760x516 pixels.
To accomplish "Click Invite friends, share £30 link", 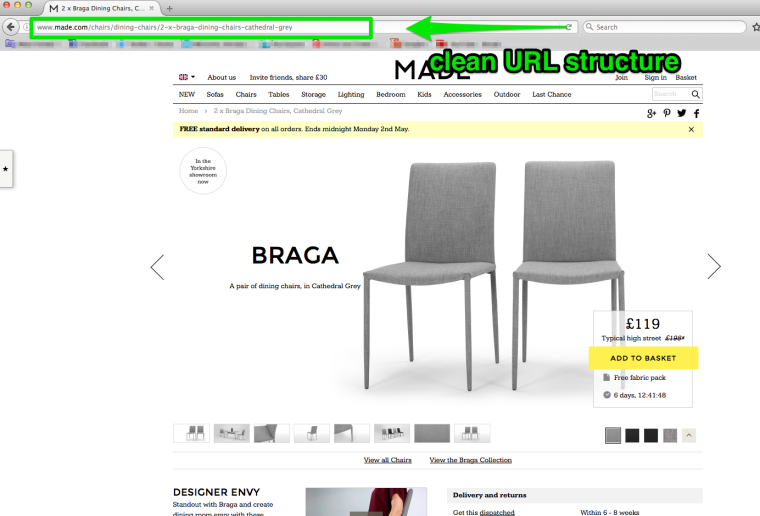I will (x=288, y=78).
